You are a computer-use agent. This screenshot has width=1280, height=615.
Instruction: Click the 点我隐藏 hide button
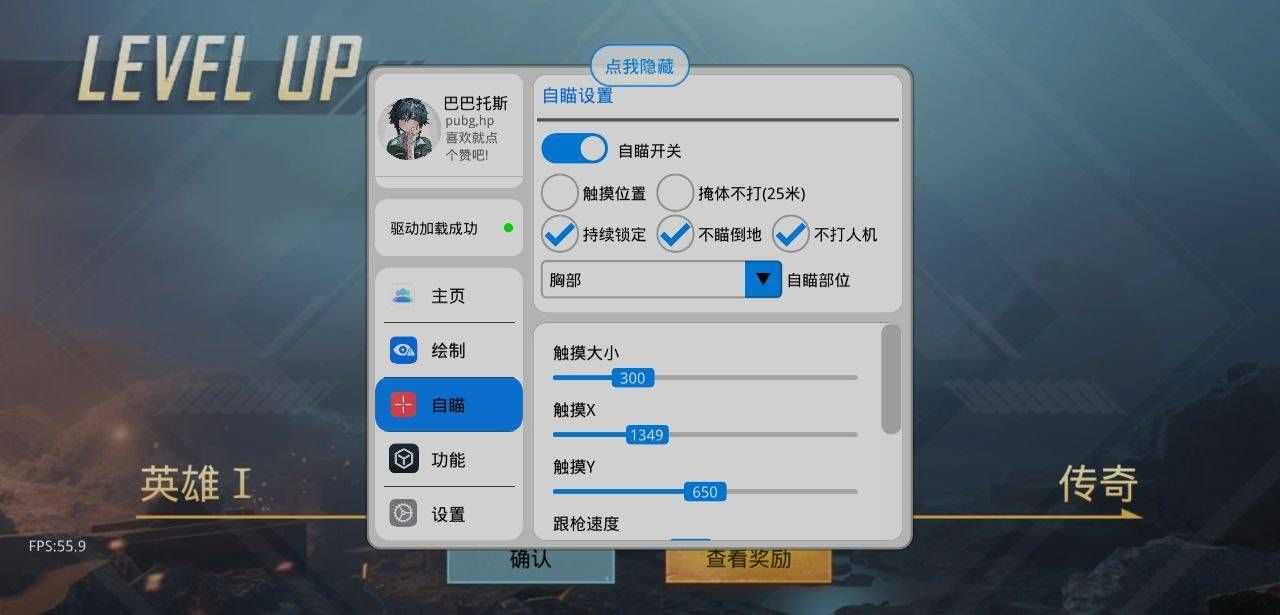(640, 66)
